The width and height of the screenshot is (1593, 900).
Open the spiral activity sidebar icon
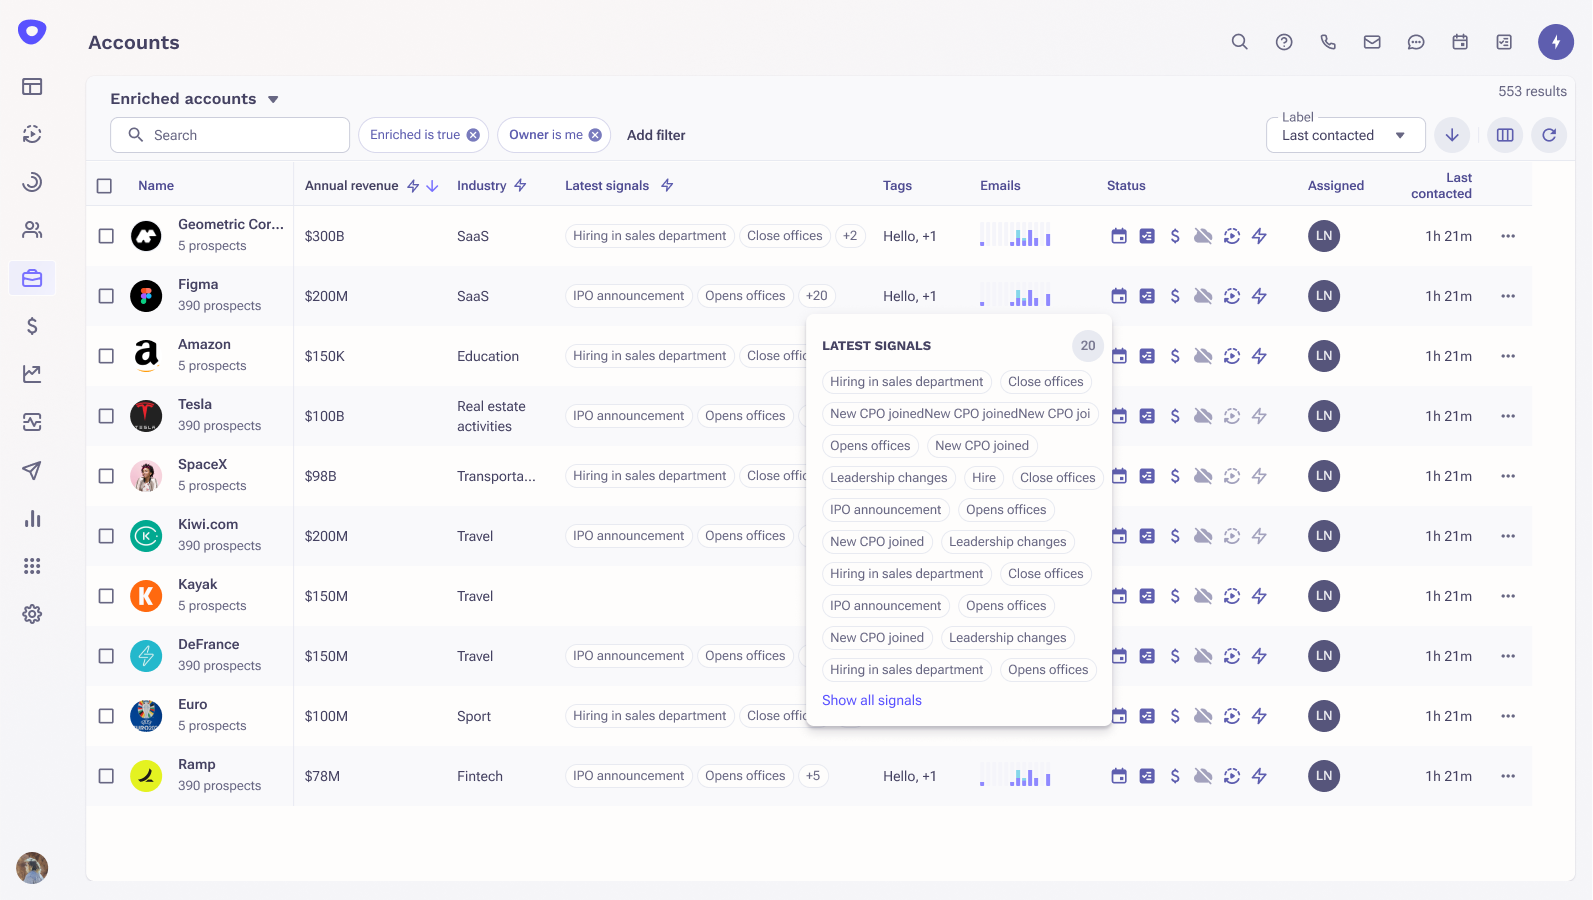pyautogui.click(x=32, y=182)
